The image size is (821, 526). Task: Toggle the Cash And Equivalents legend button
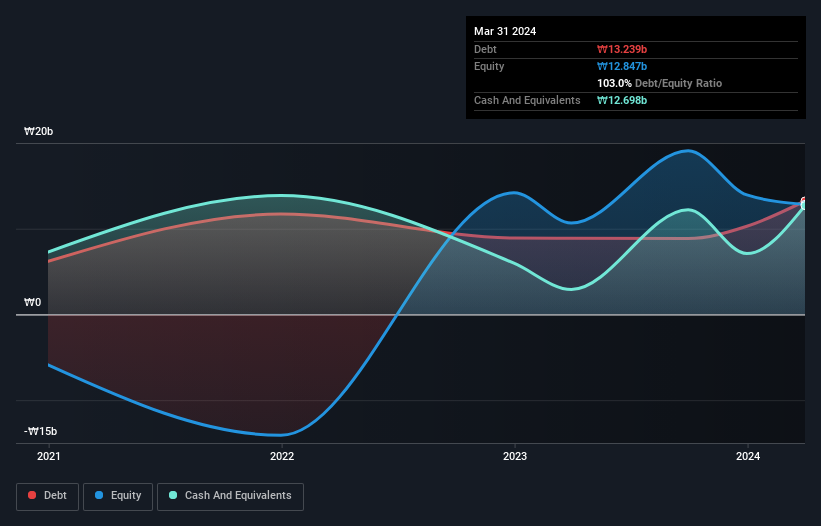point(230,496)
